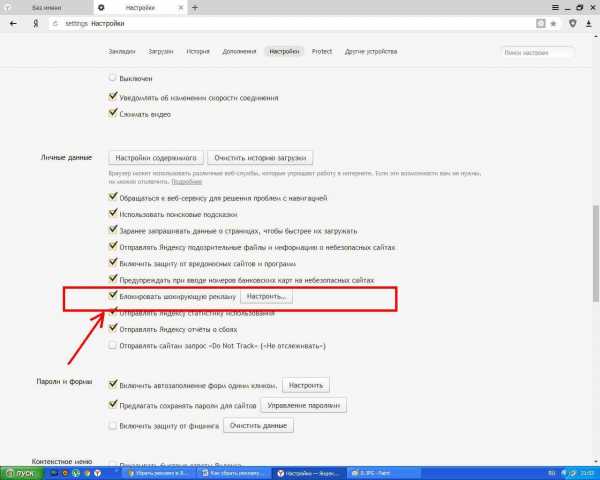Open the browser hamburger menu

tap(555, 7)
